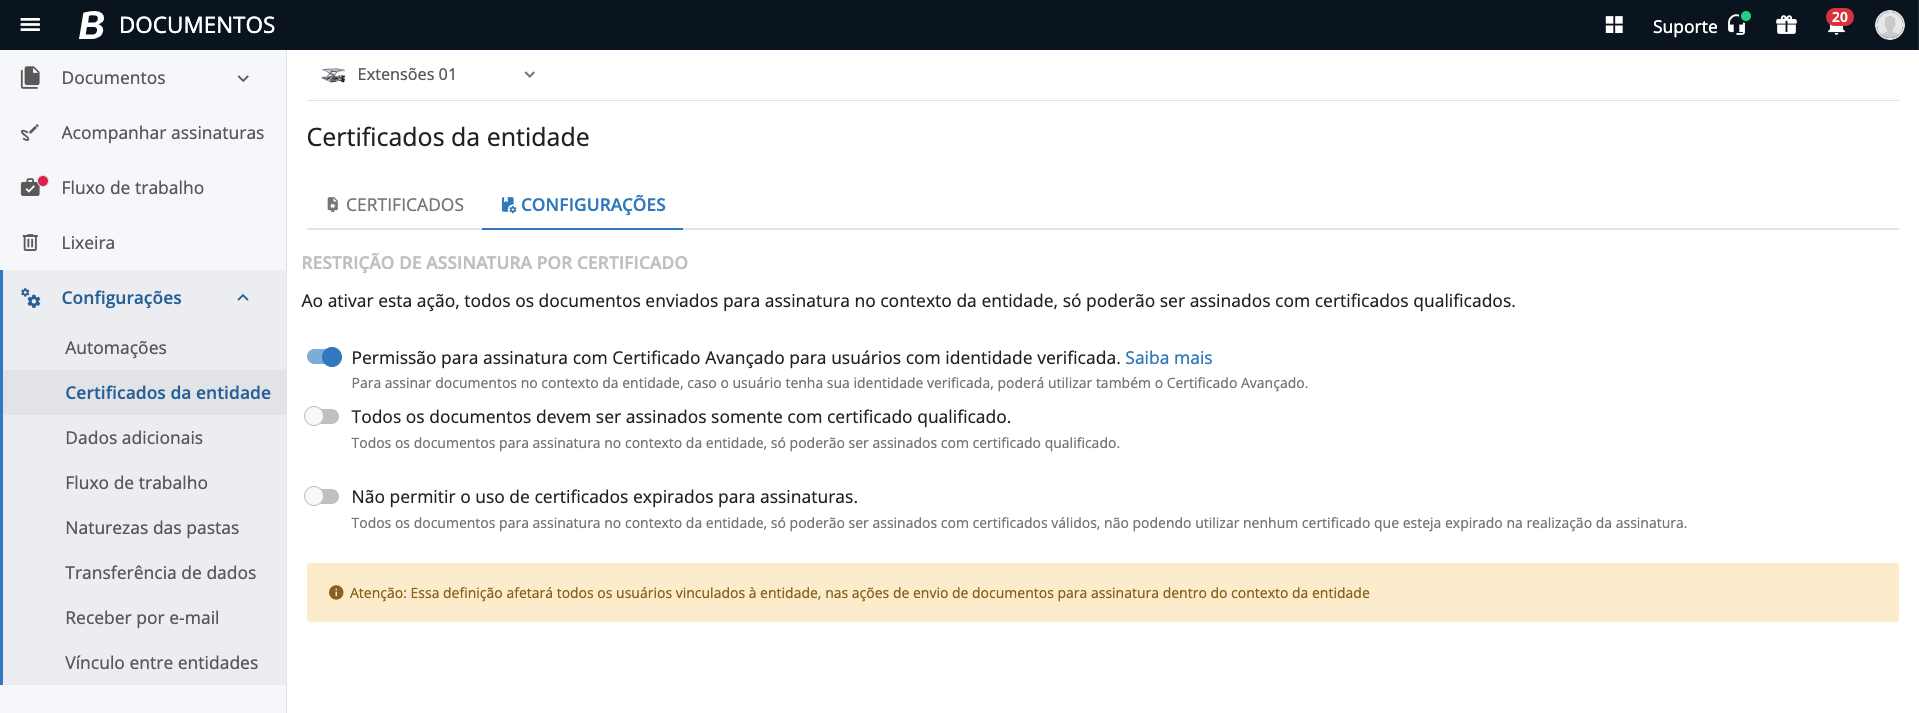1919x713 pixels.
Task: Open the hamburger menu icon
Action: pos(30,25)
